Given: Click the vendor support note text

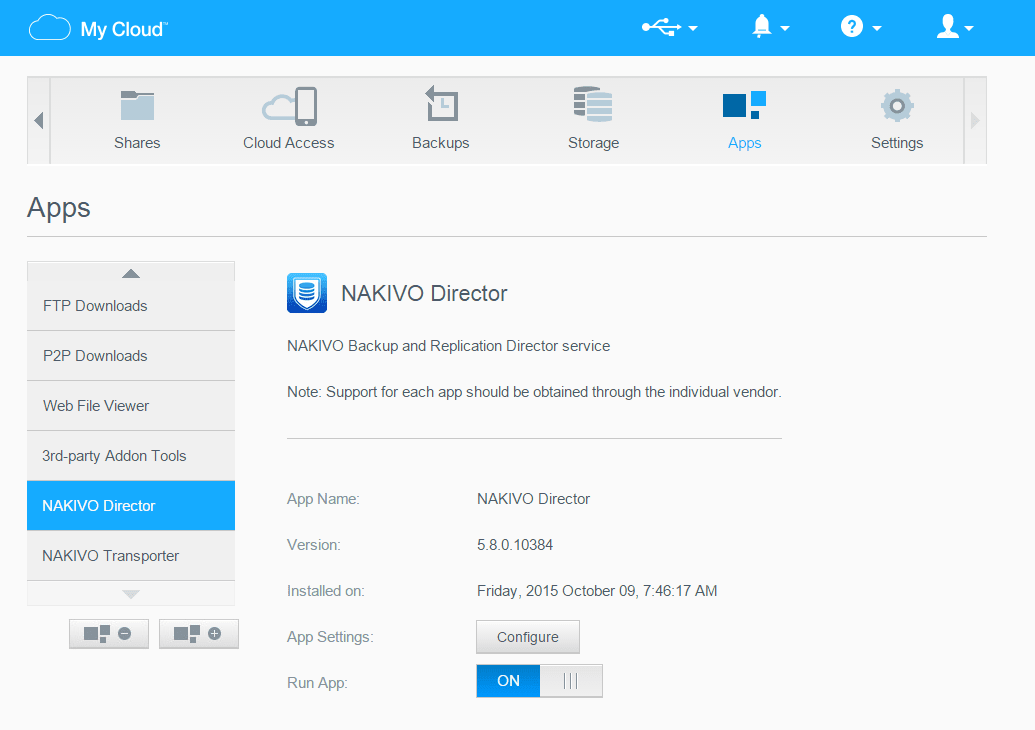Looking at the screenshot, I should click(534, 392).
